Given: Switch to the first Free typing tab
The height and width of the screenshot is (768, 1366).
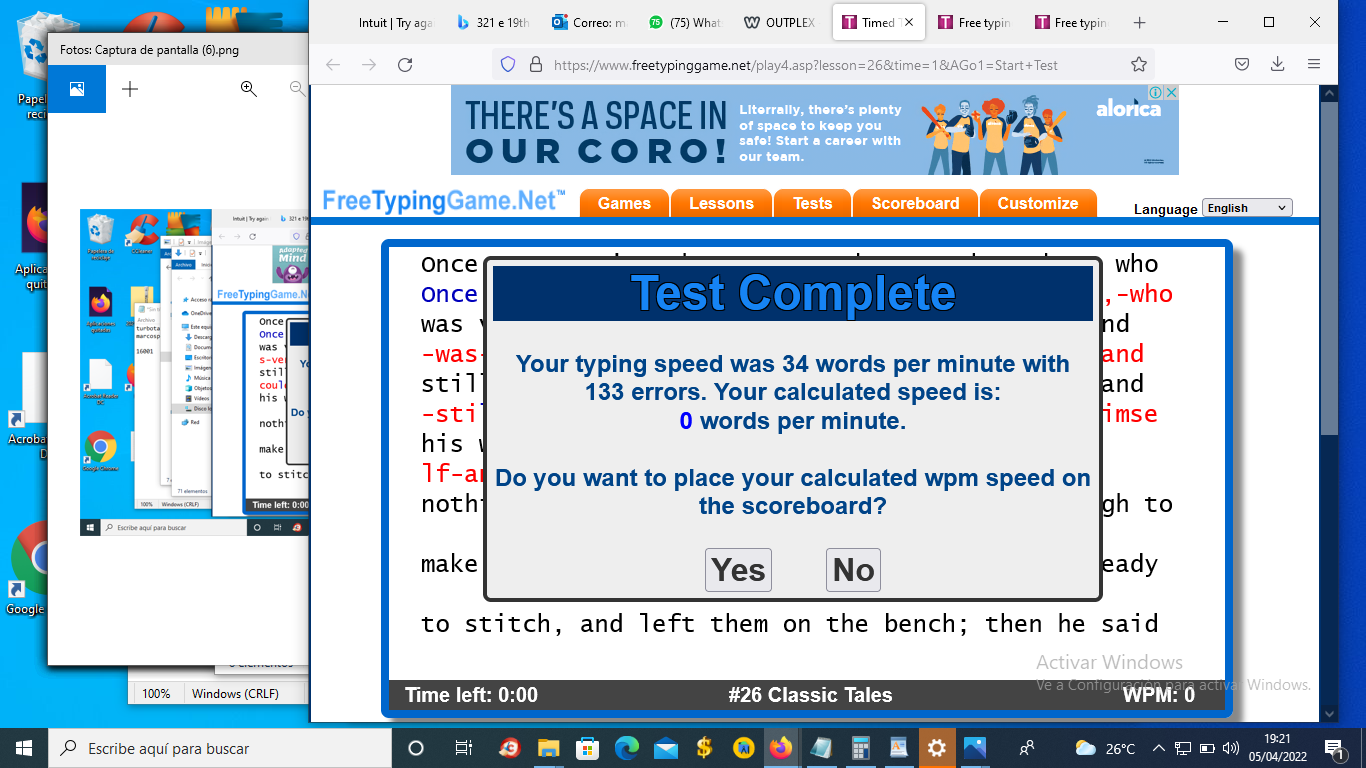Looking at the screenshot, I should point(974,22).
